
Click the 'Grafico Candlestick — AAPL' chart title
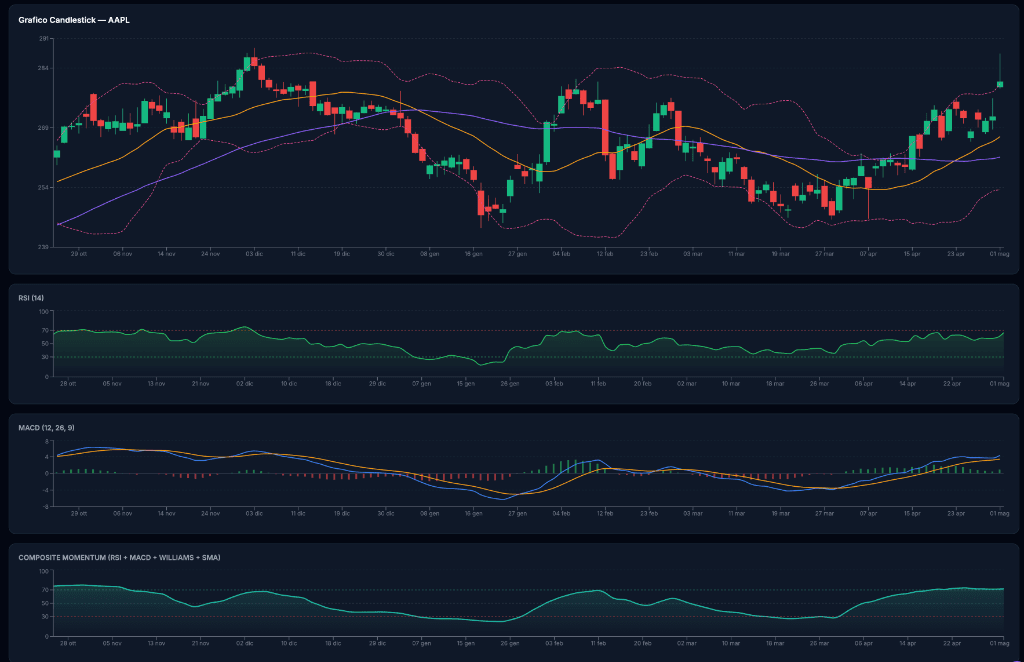click(x=74, y=20)
